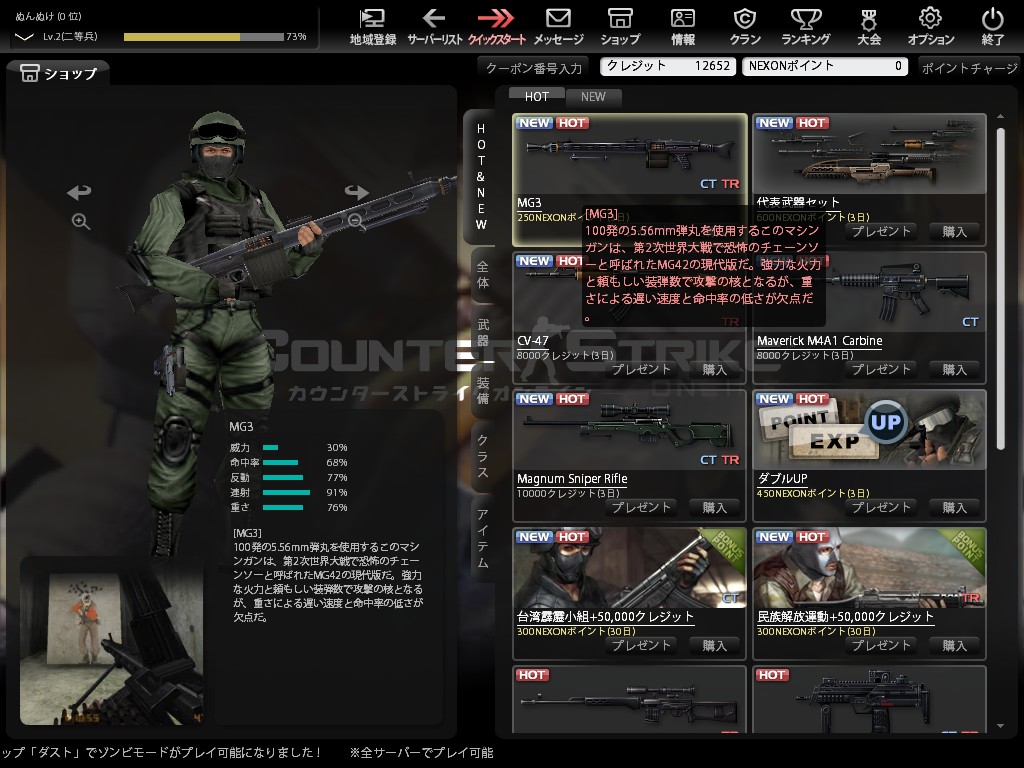
Task: Zoom out on character model
Action: pos(356,221)
